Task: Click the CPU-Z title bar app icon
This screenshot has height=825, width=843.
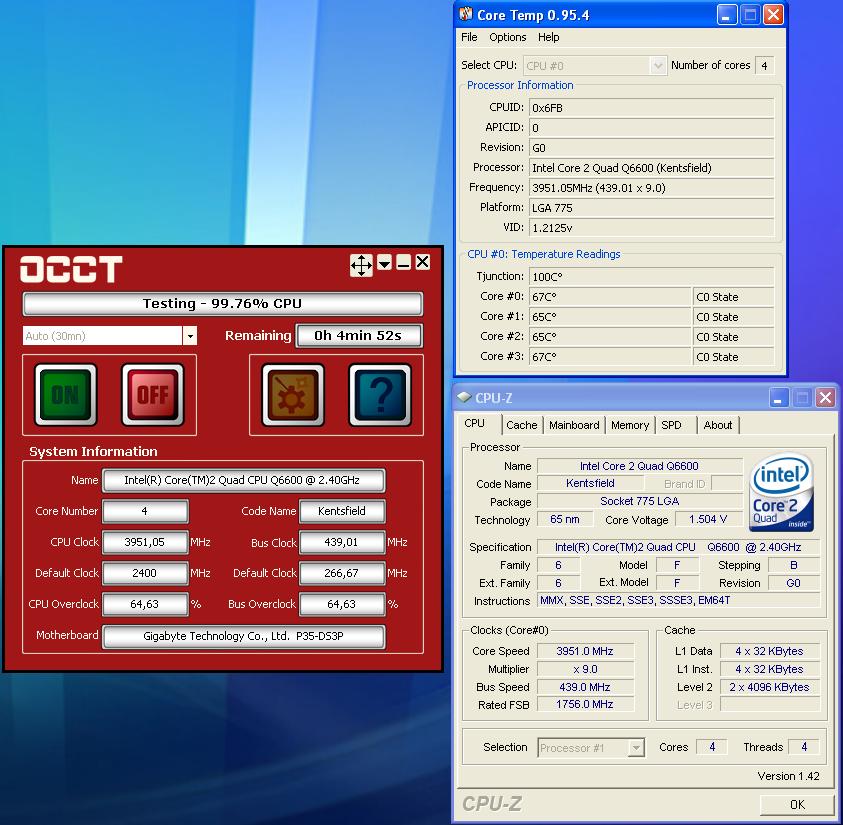Action: (463, 397)
